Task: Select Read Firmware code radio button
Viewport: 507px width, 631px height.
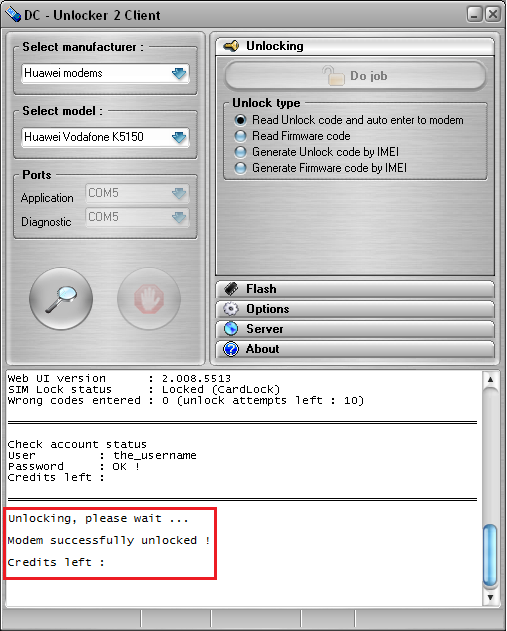Action: (x=240, y=136)
